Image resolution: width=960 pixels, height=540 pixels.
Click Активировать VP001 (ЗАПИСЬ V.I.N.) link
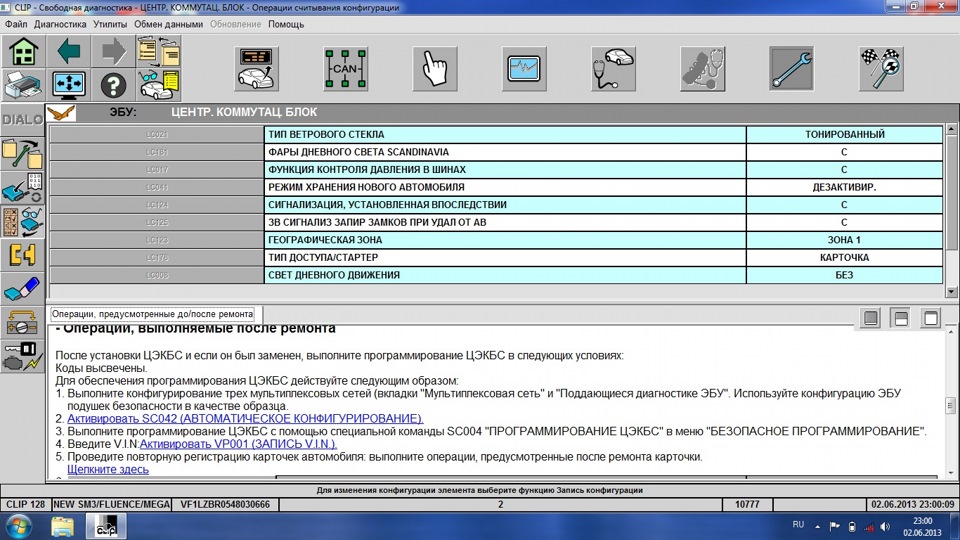point(238,444)
